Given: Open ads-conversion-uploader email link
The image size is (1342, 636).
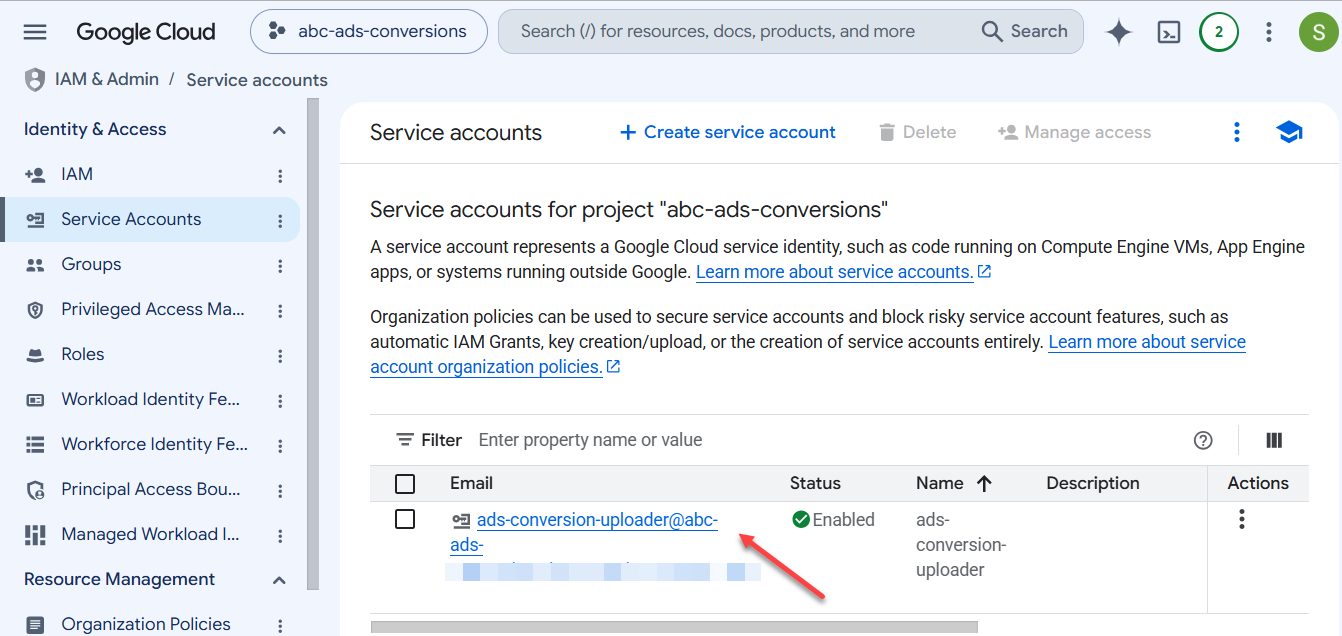Looking at the screenshot, I should point(597,520).
